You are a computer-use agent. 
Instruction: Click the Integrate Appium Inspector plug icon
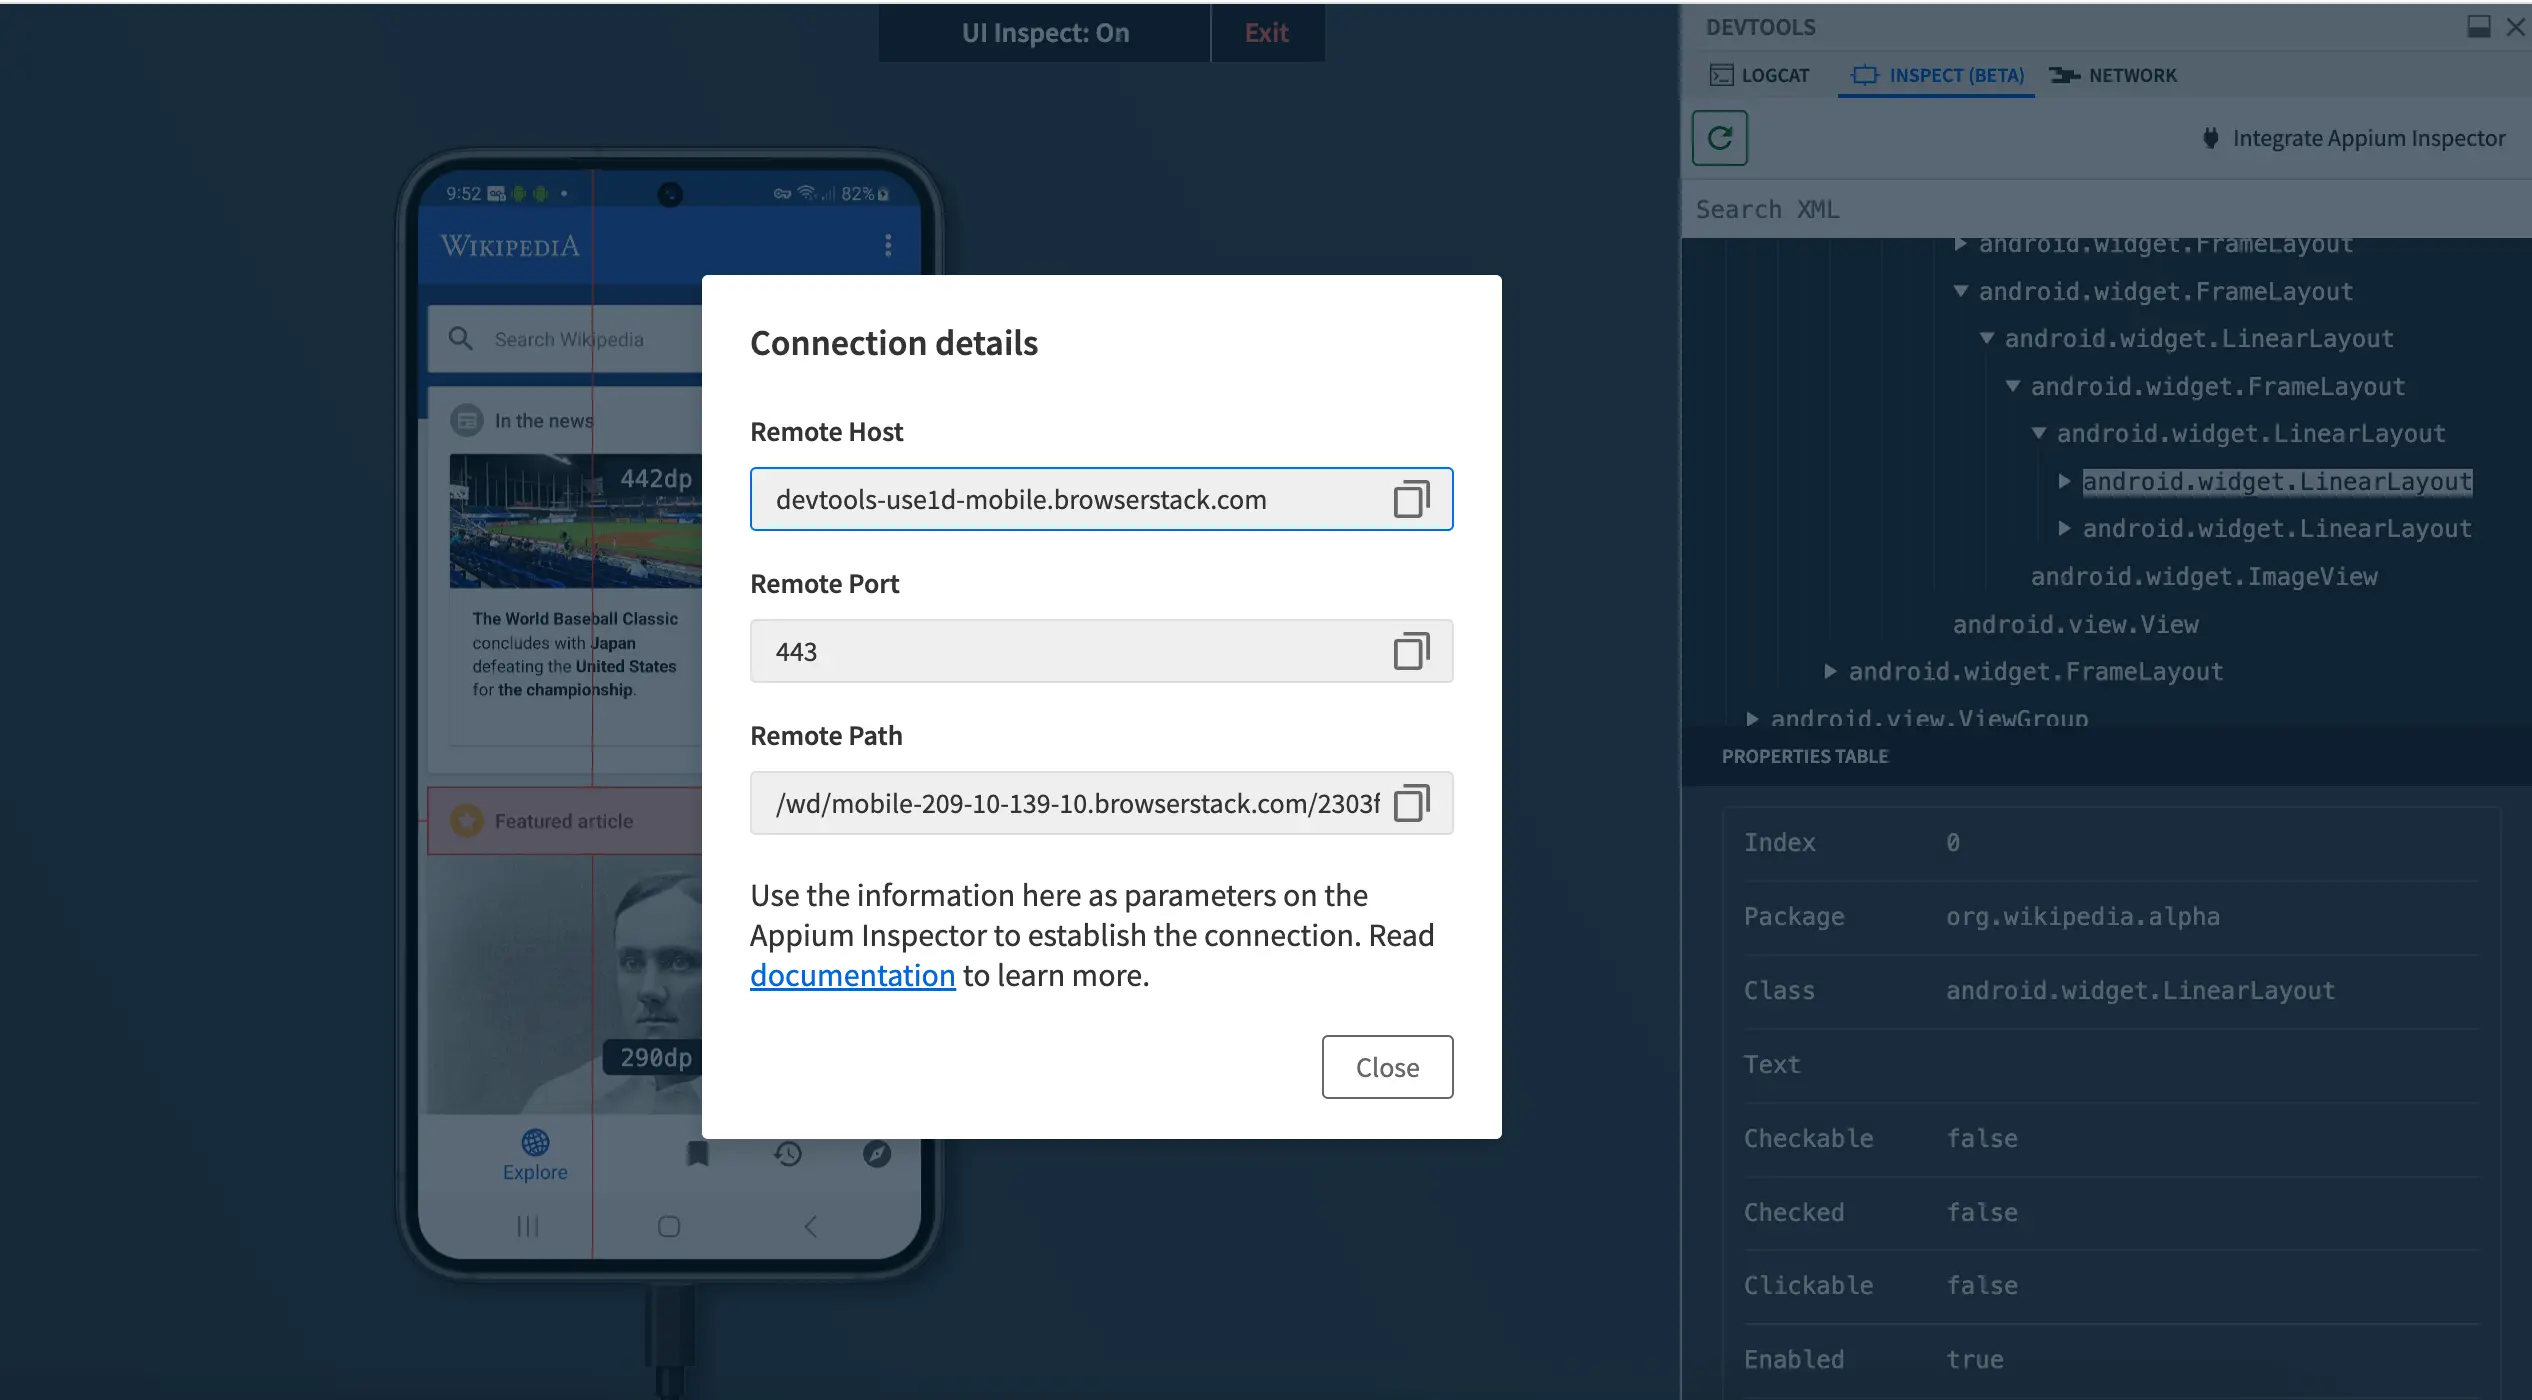[x=2211, y=138]
